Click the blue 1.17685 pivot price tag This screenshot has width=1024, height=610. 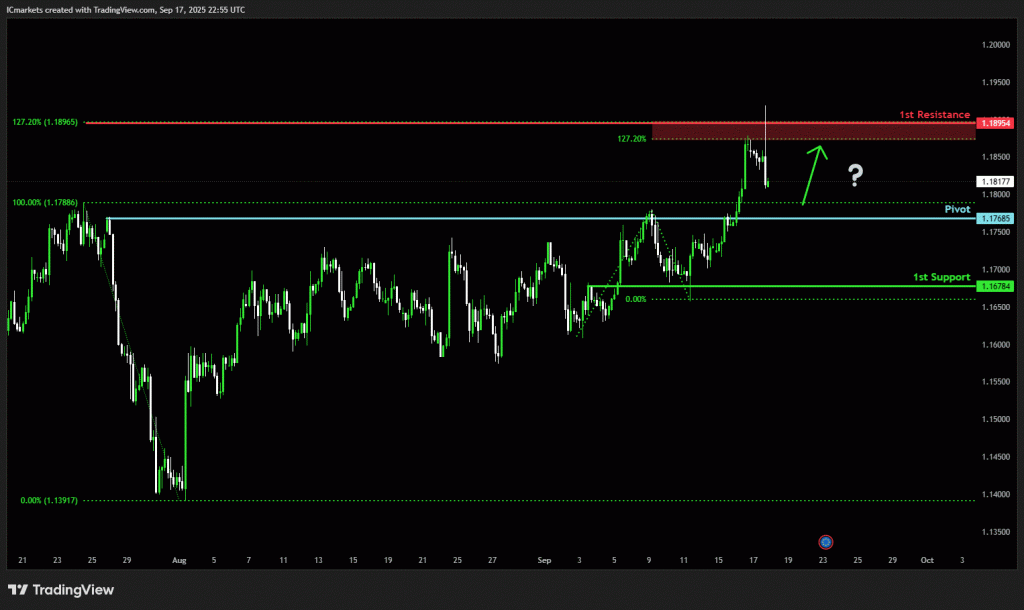[995, 219]
